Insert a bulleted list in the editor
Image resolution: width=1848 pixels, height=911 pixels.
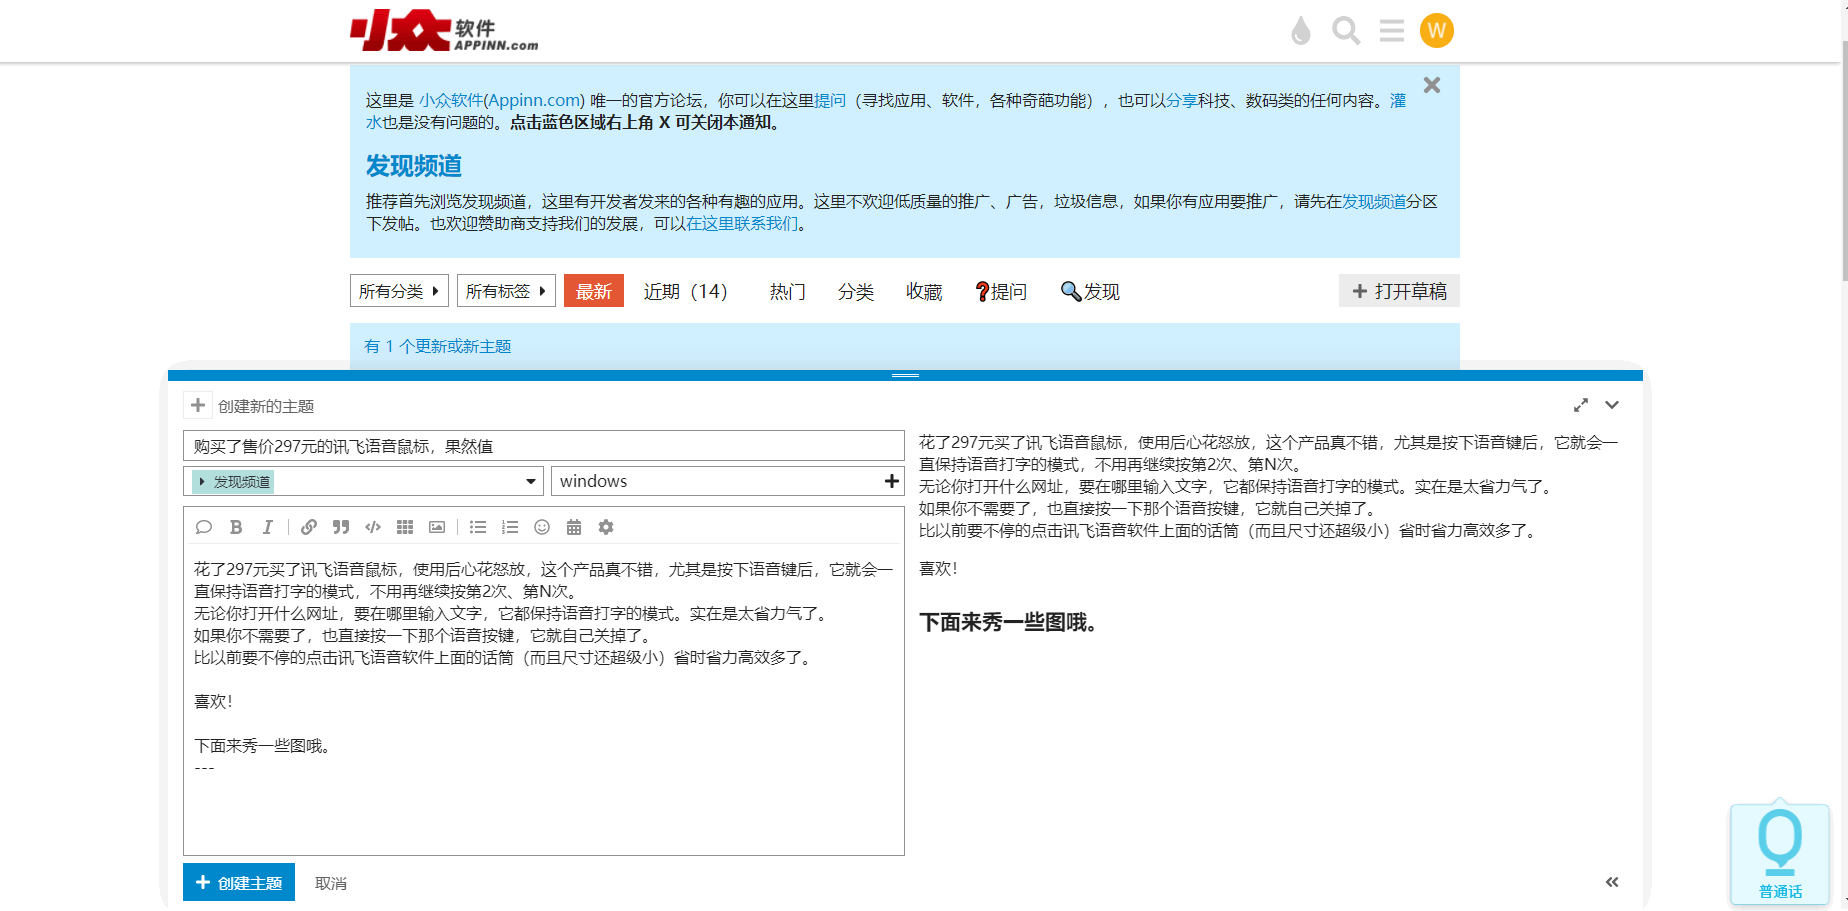pos(478,527)
